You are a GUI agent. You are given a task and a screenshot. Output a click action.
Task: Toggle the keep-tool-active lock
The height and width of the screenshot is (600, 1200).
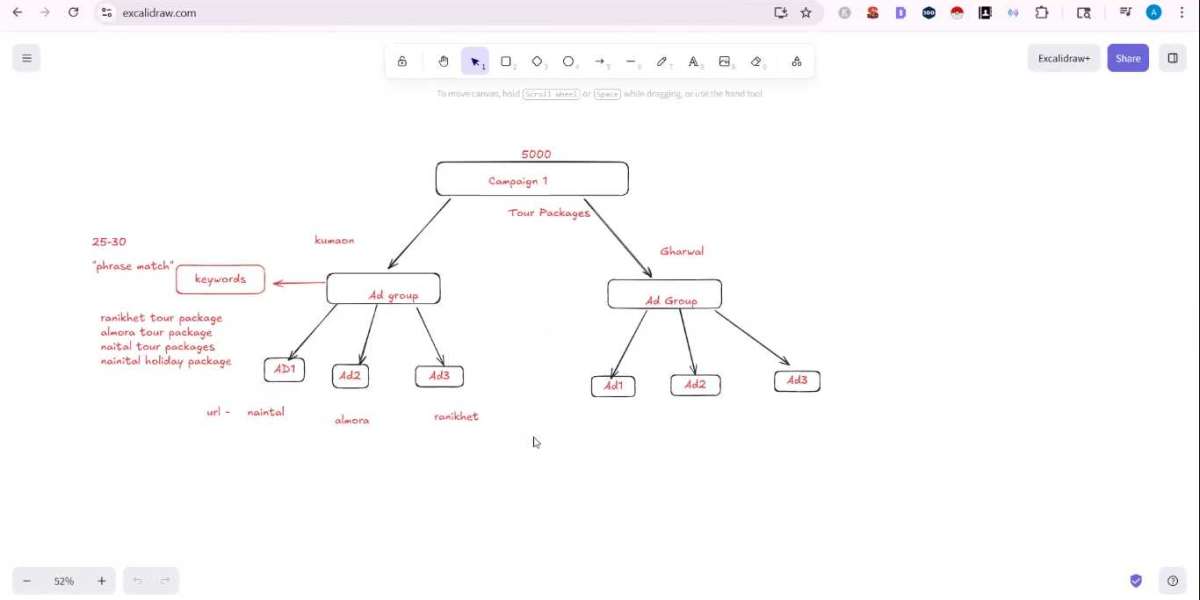[402, 61]
